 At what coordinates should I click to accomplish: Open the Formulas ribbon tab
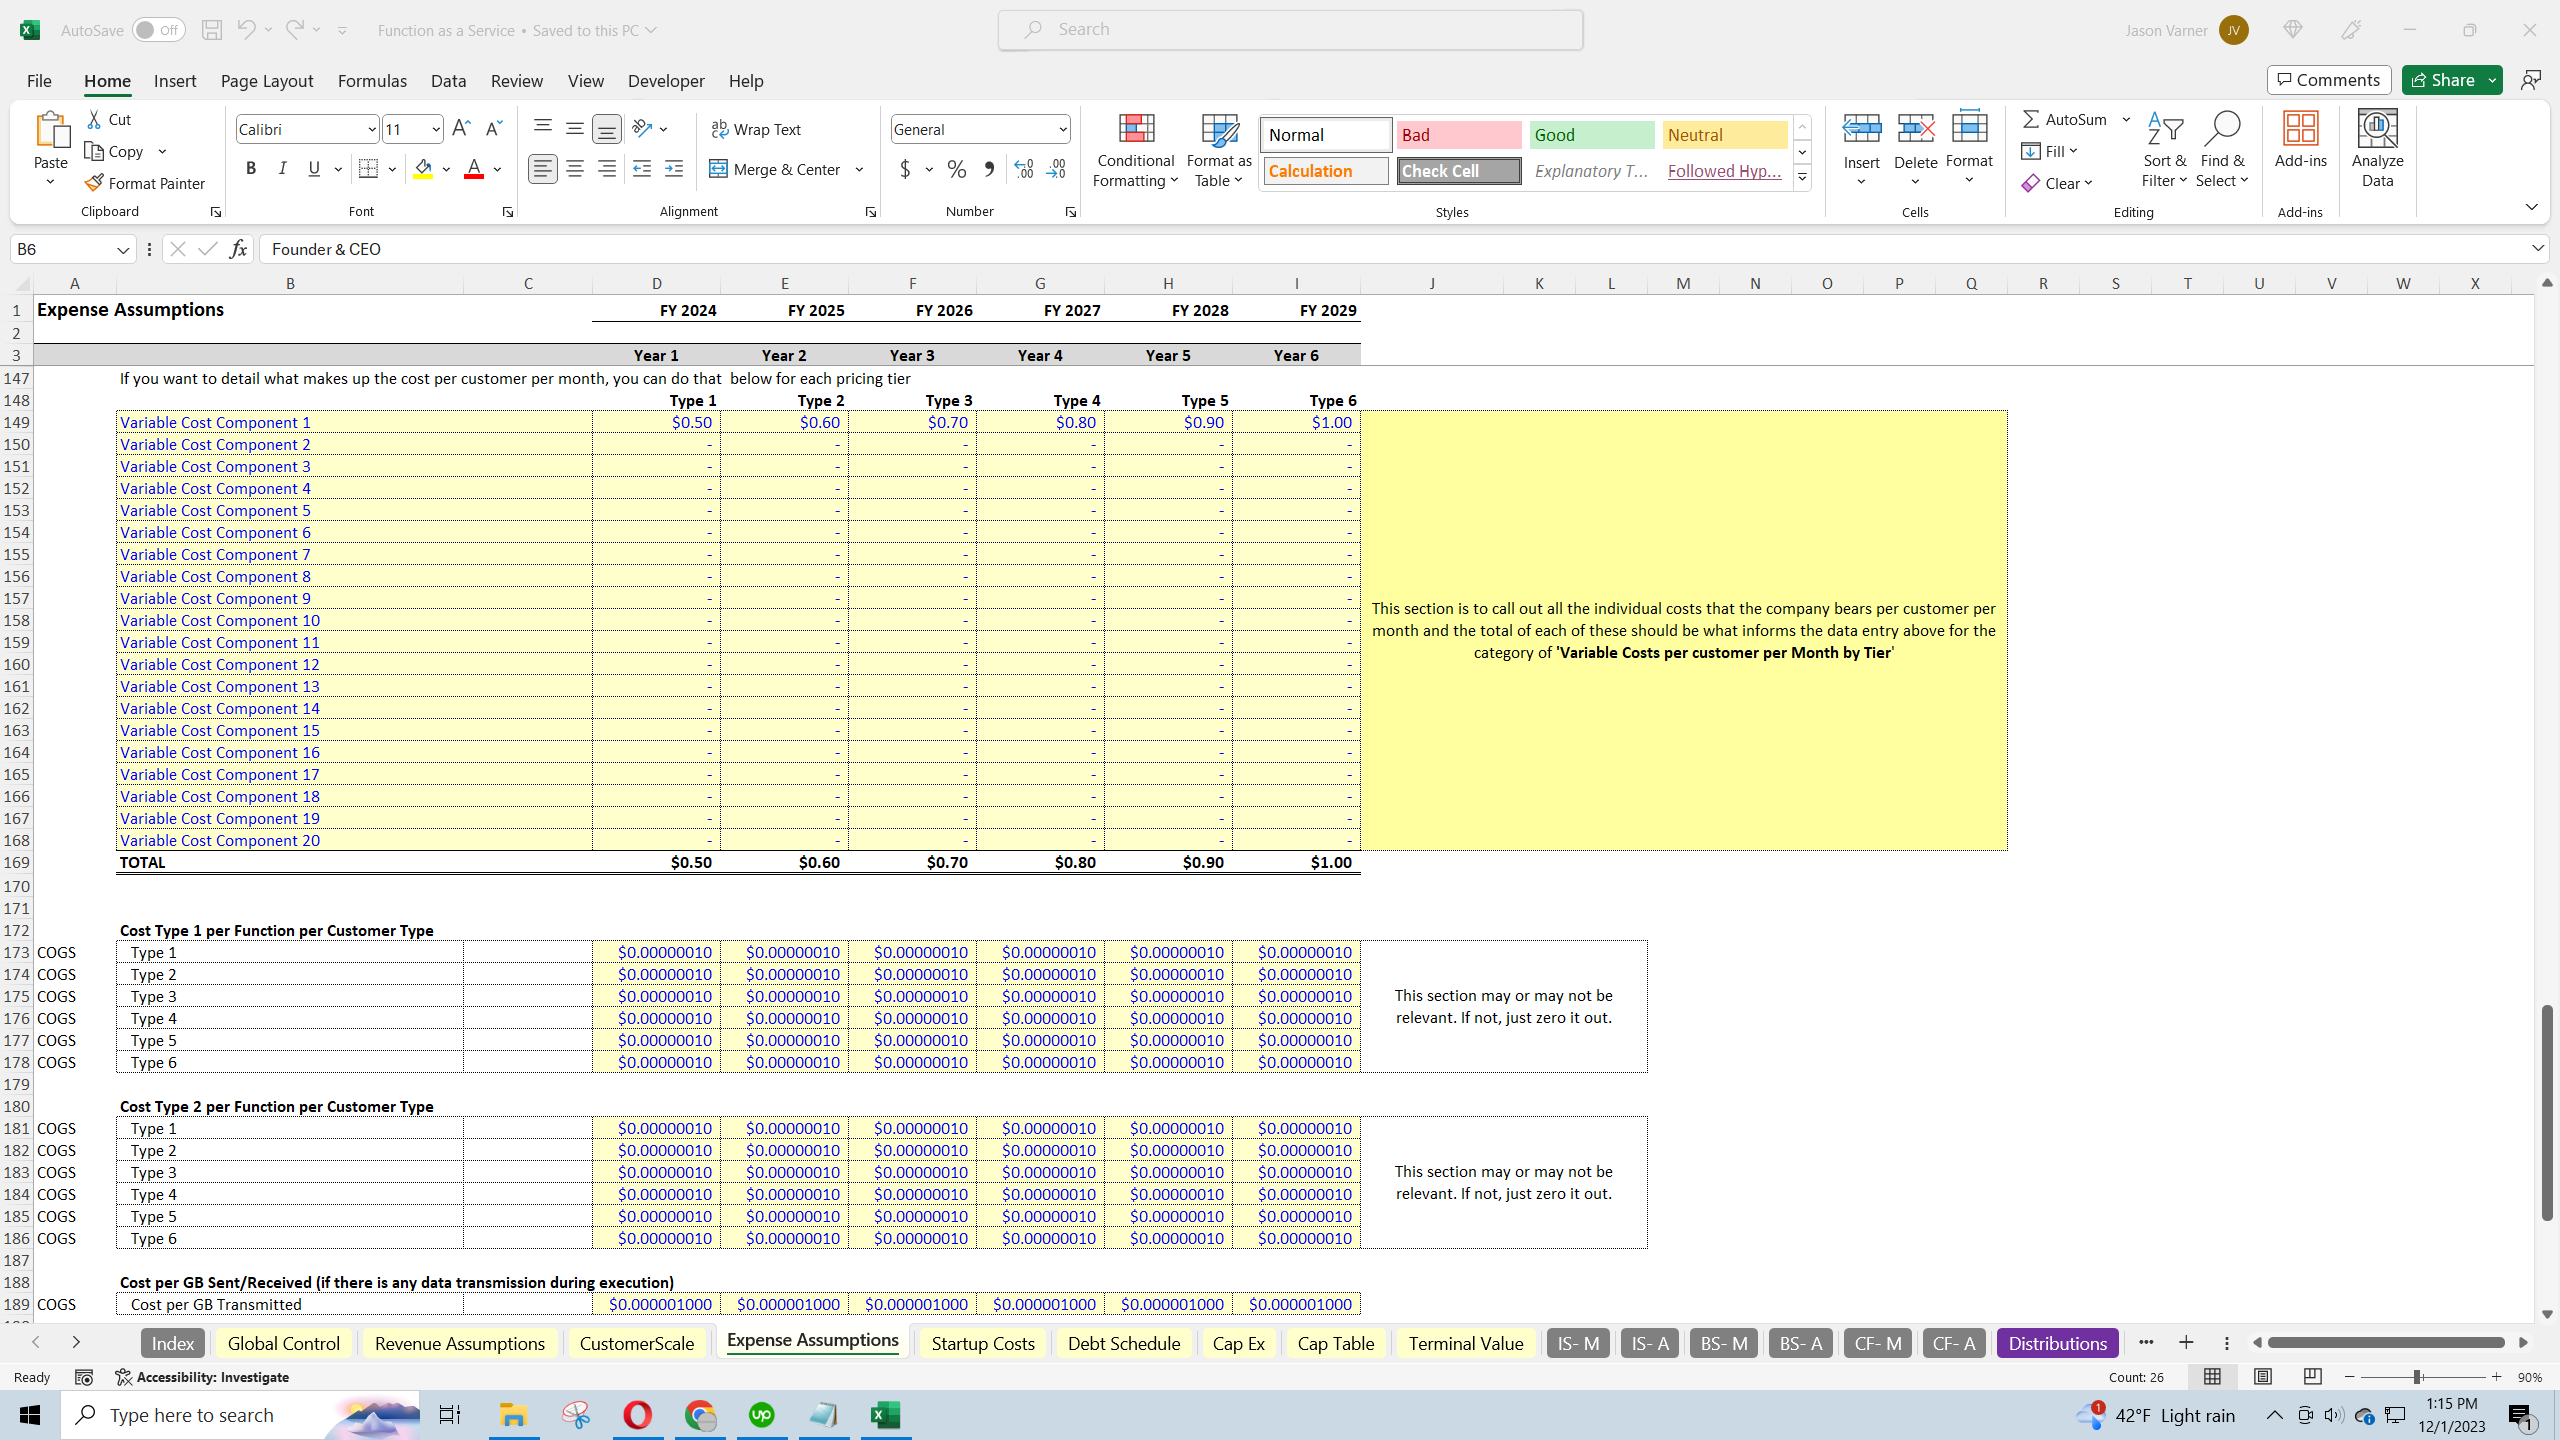372,81
